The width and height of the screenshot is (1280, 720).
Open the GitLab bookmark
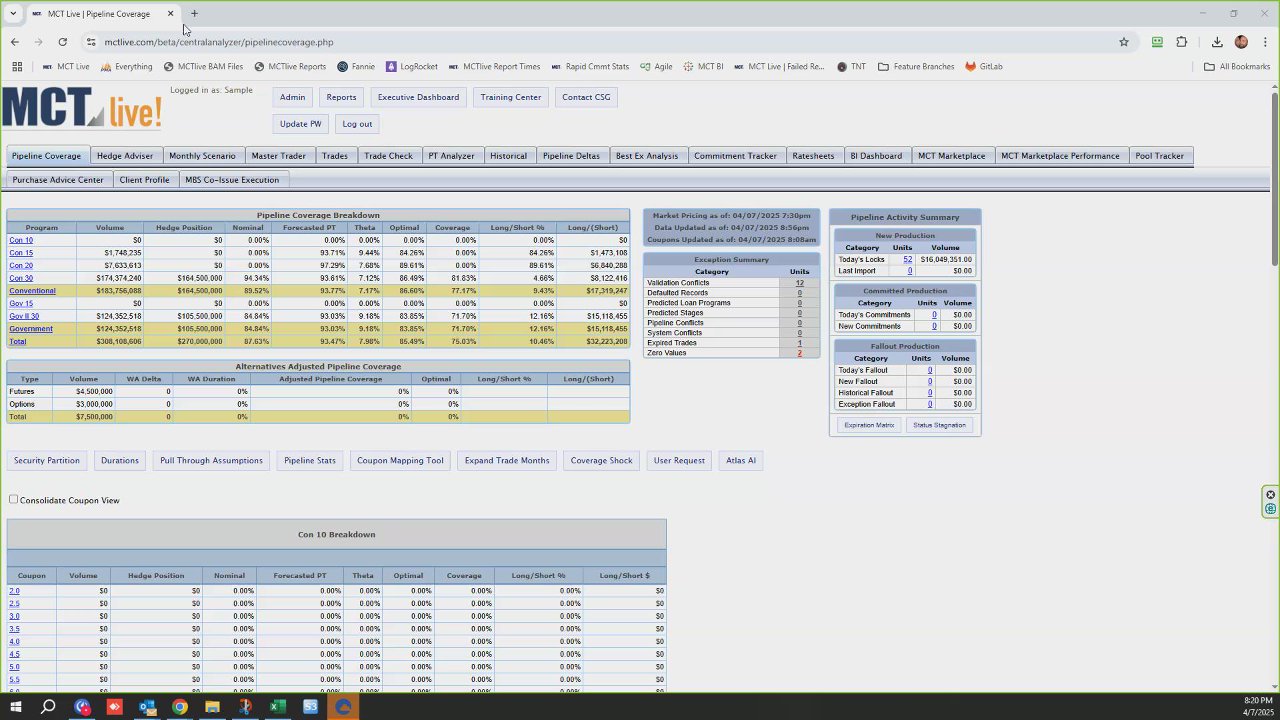[x=984, y=67]
